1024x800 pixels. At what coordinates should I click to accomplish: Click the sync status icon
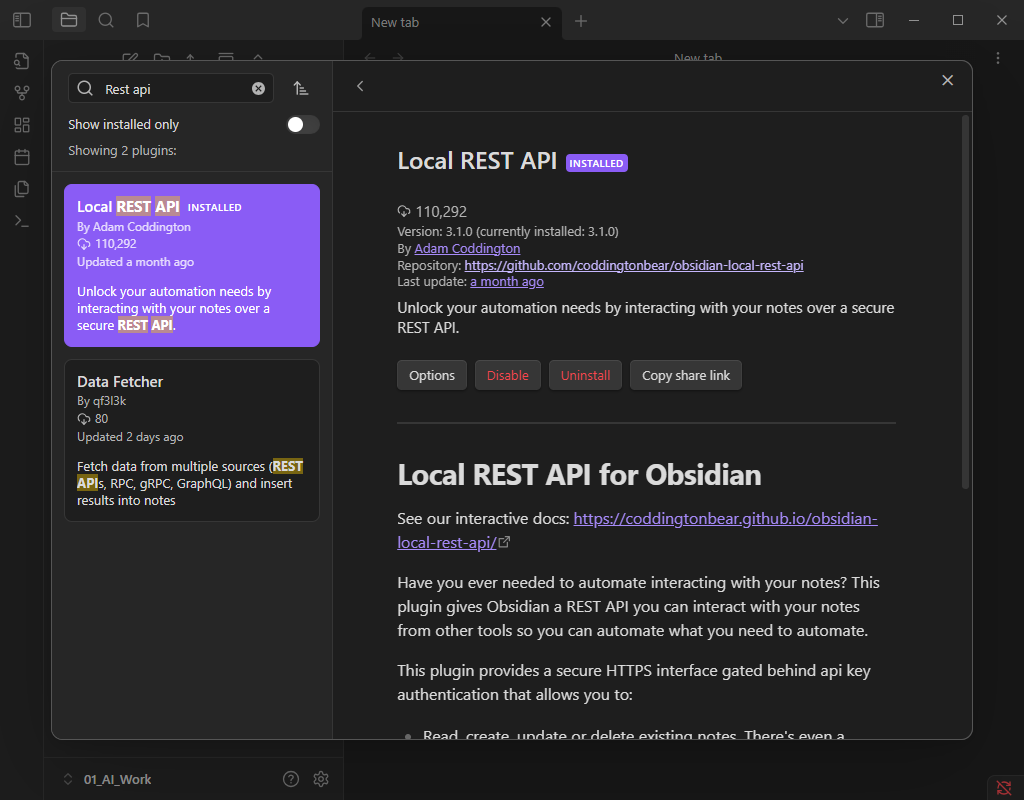pyautogui.click(x=1004, y=788)
